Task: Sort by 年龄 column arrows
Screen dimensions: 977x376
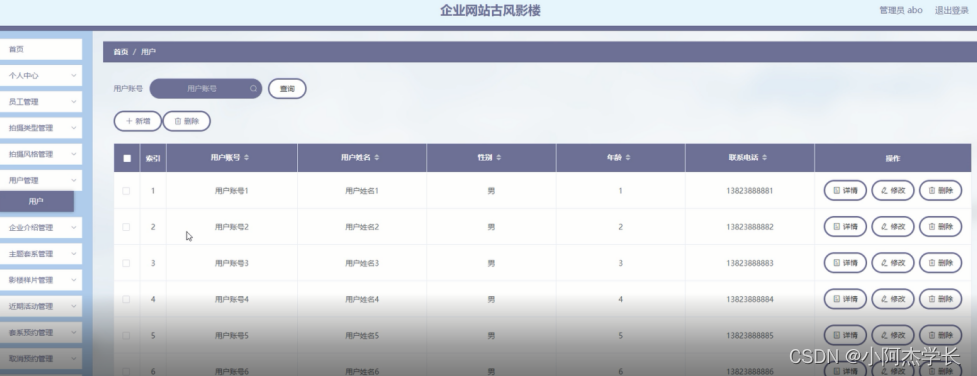Action: click(627, 158)
